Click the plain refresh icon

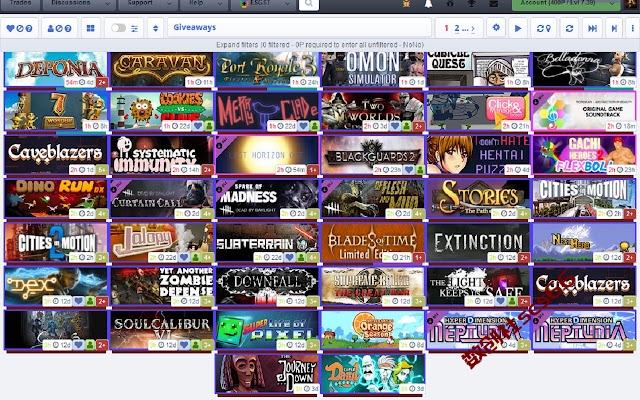569,28
